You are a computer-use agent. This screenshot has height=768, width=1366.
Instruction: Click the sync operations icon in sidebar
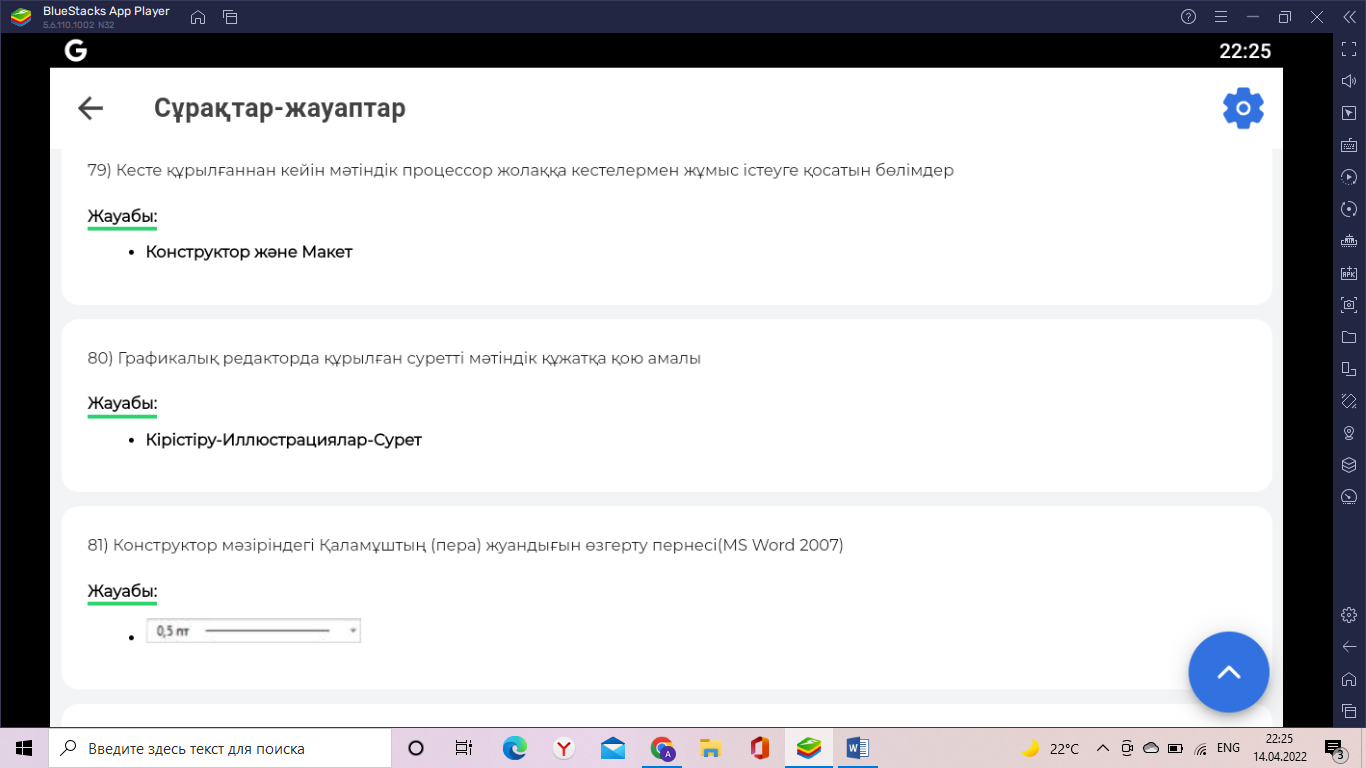pyautogui.click(x=1349, y=209)
